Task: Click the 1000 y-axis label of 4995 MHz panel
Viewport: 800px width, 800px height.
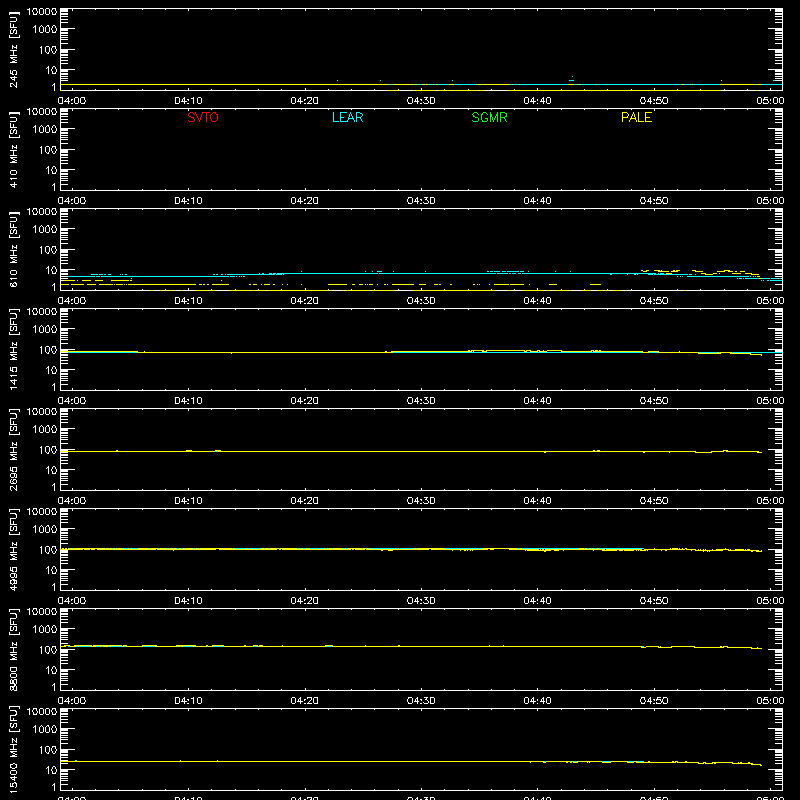Action: [x=45, y=529]
